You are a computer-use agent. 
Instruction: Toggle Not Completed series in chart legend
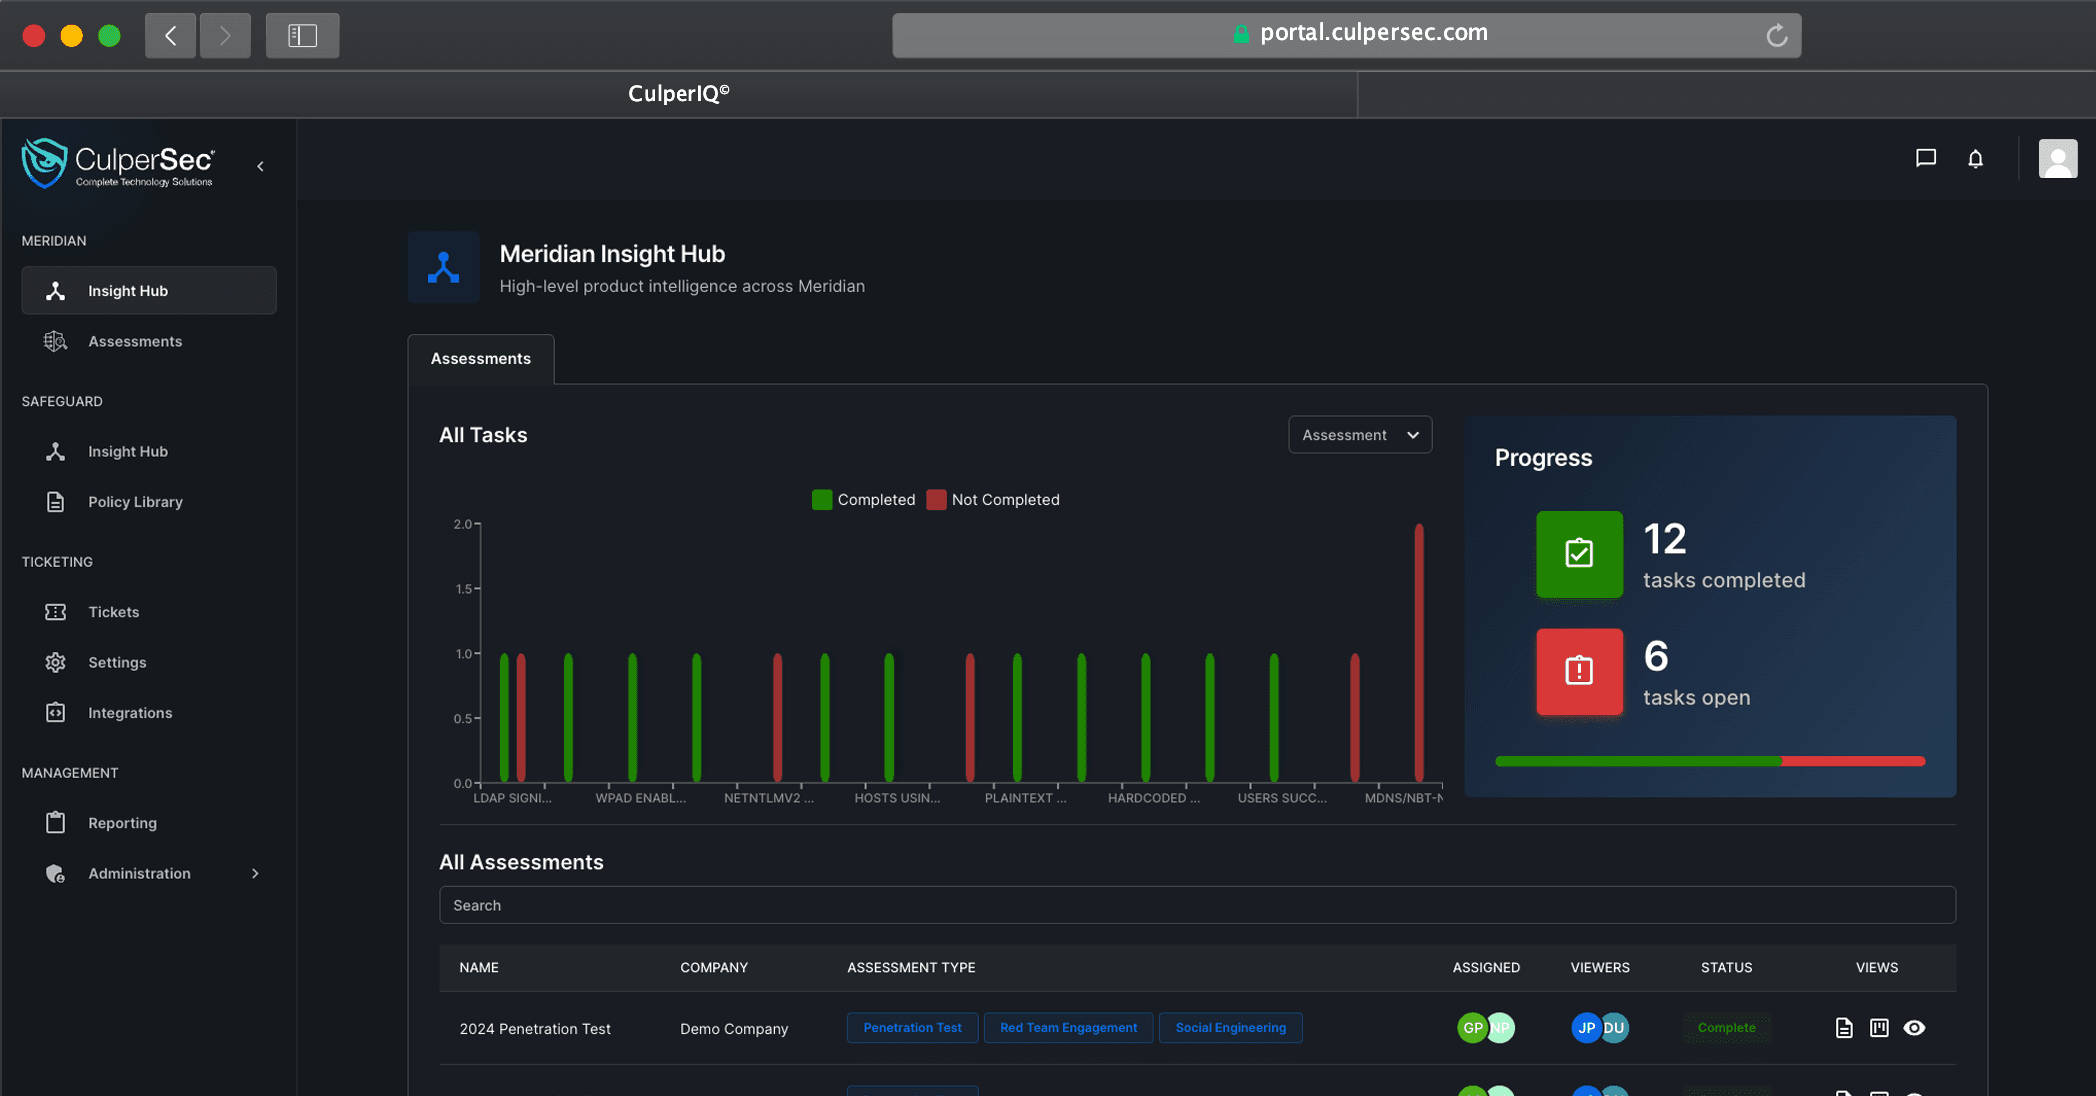(993, 500)
